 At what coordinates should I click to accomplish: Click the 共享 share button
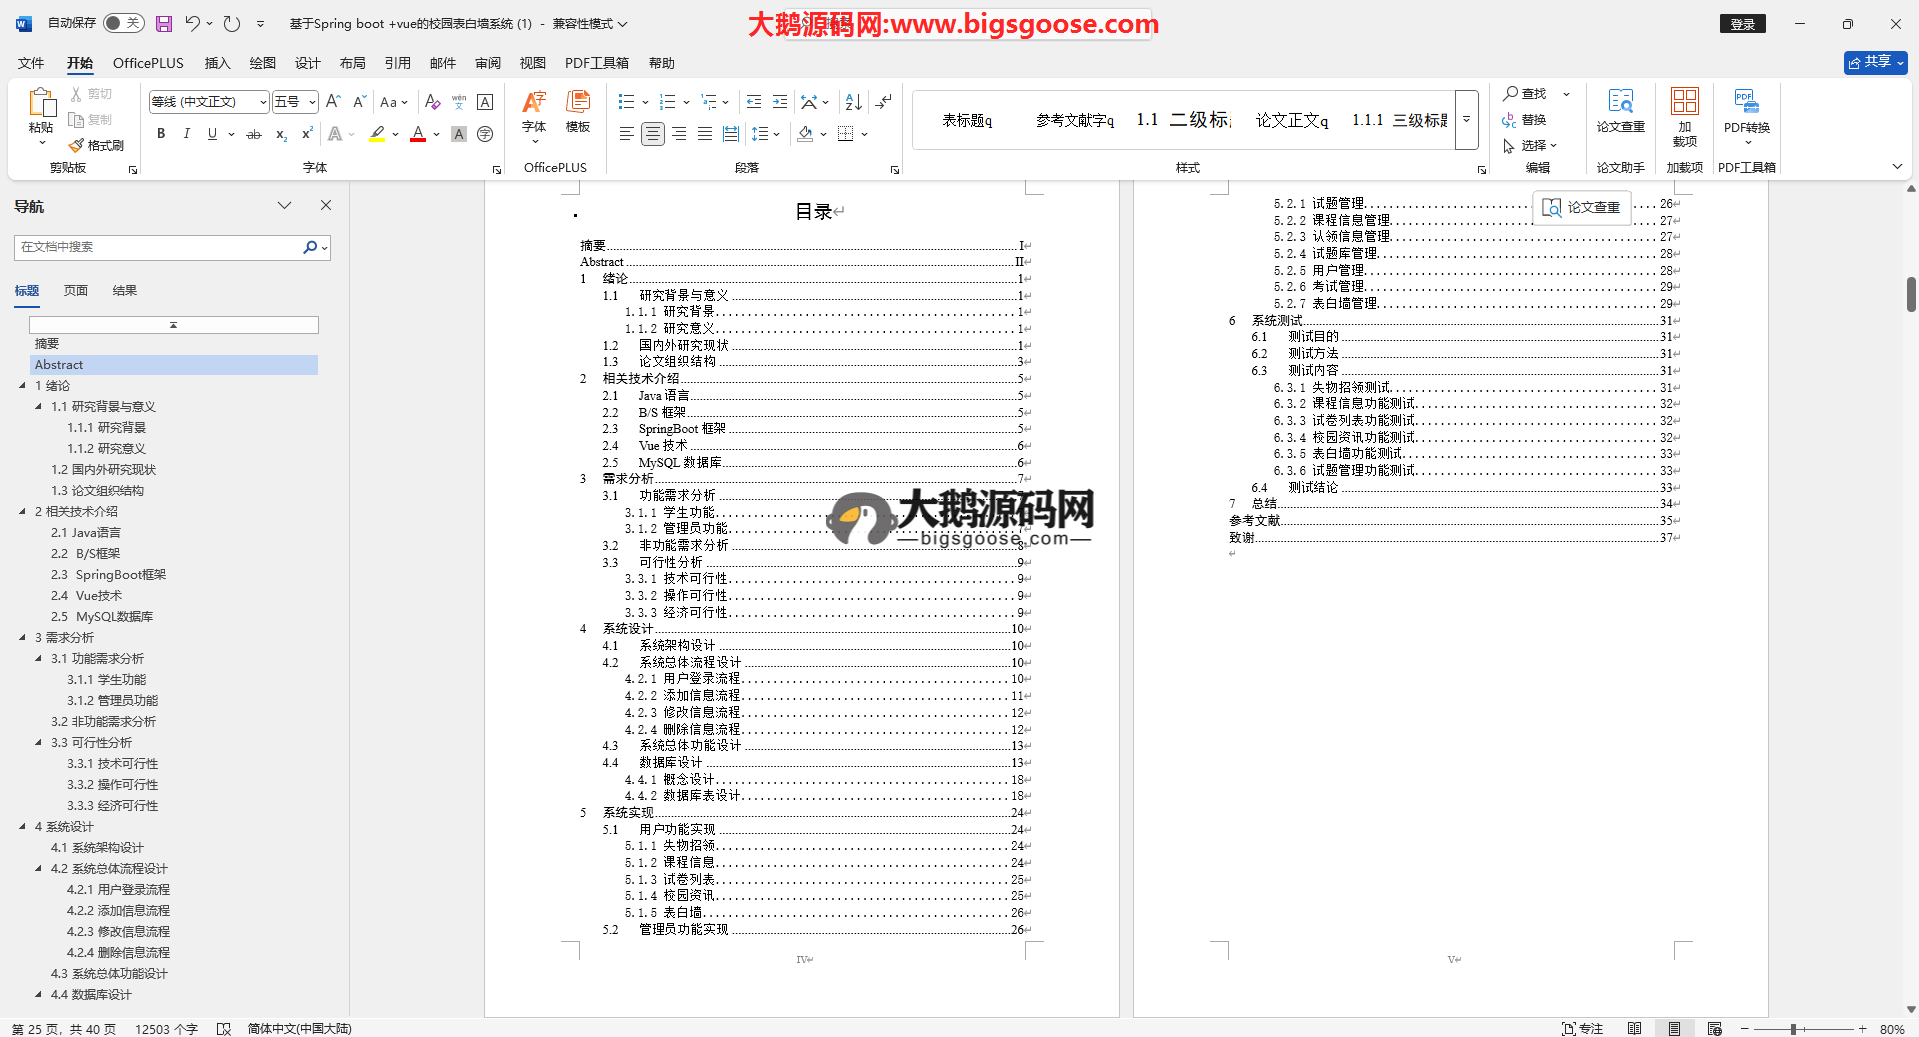tap(1875, 62)
